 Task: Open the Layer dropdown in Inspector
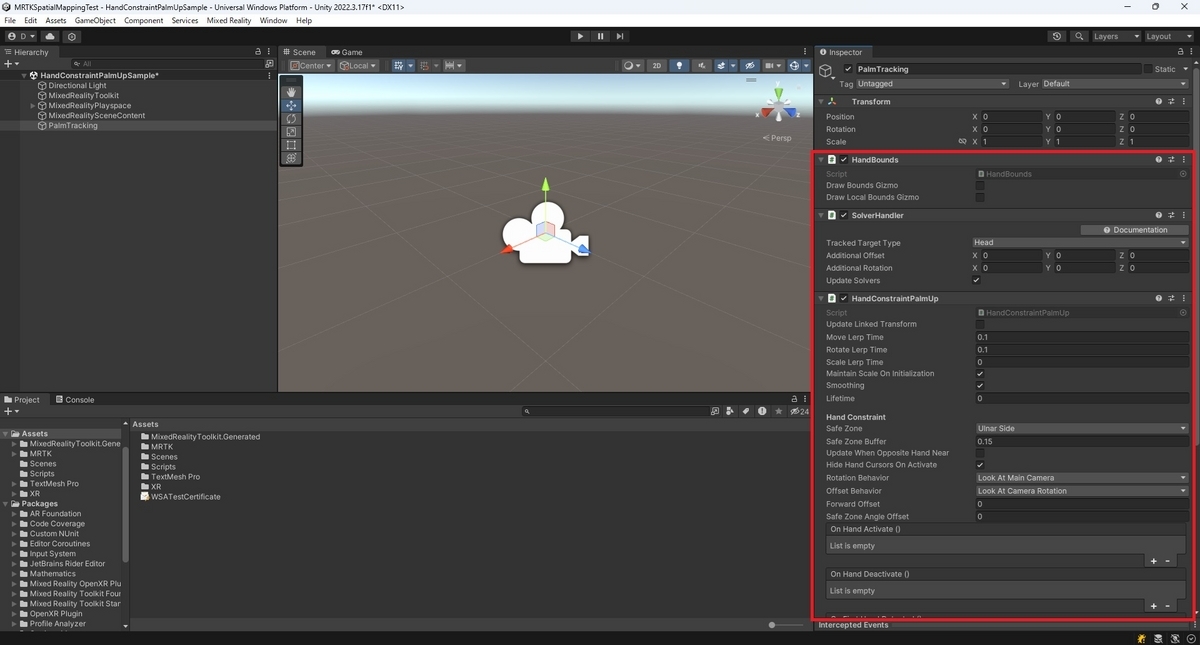(x=1115, y=84)
